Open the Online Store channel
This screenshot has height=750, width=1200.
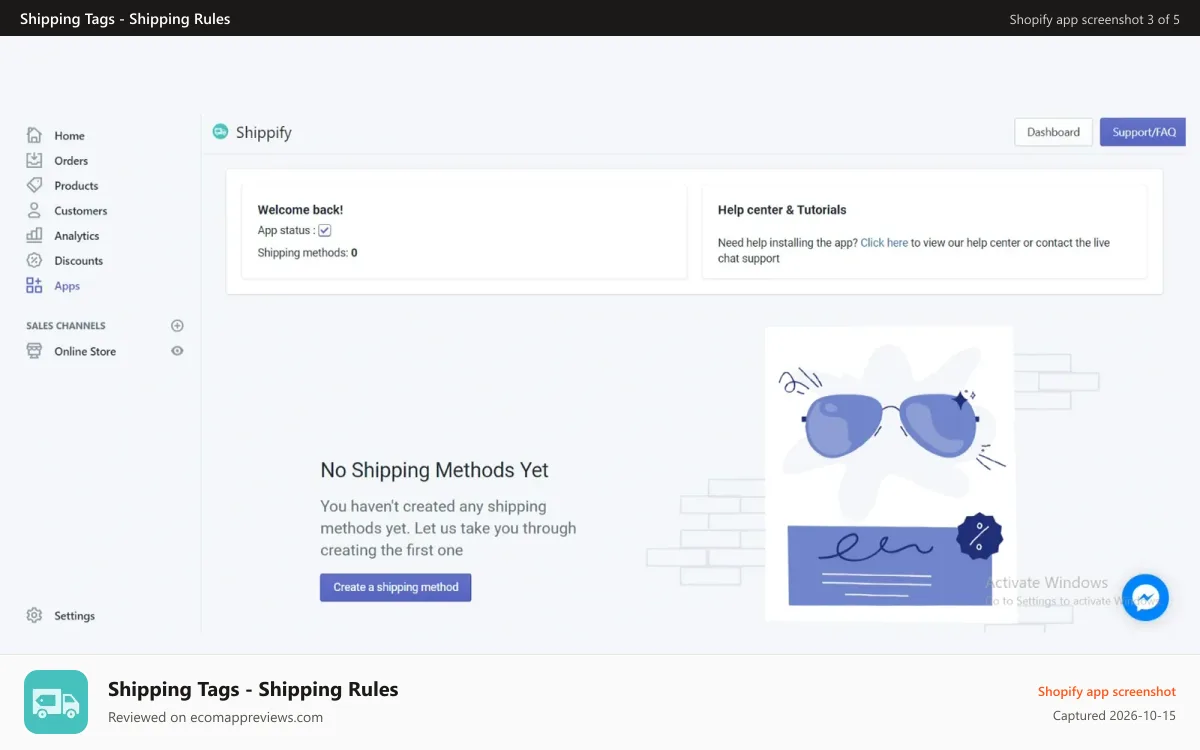tap(85, 352)
